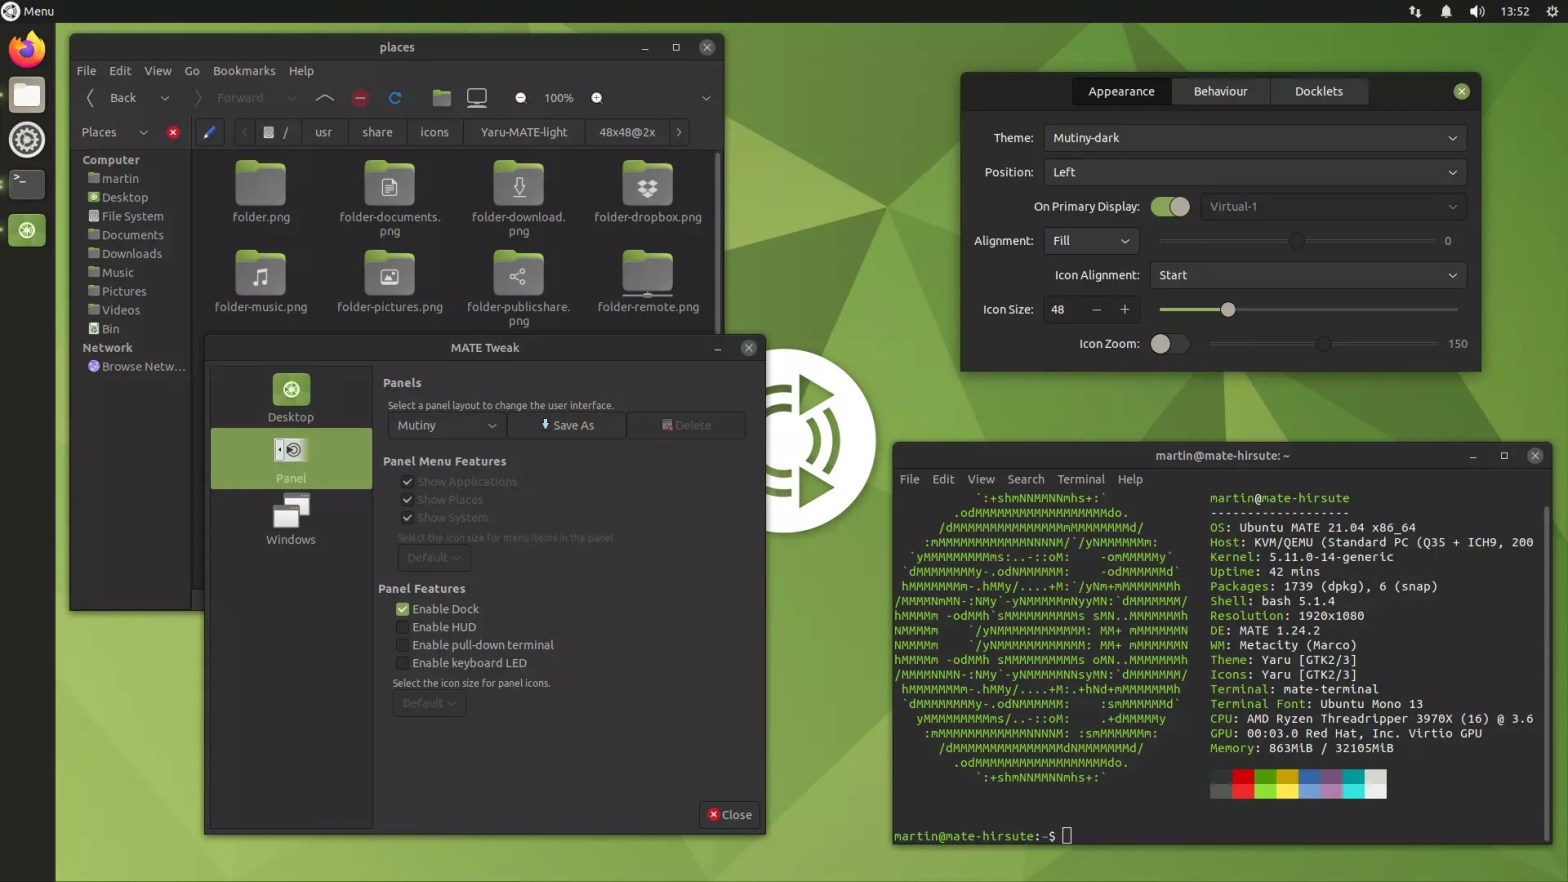The width and height of the screenshot is (1568, 882).
Task: Open the terminal from the dock
Action: pos(27,183)
